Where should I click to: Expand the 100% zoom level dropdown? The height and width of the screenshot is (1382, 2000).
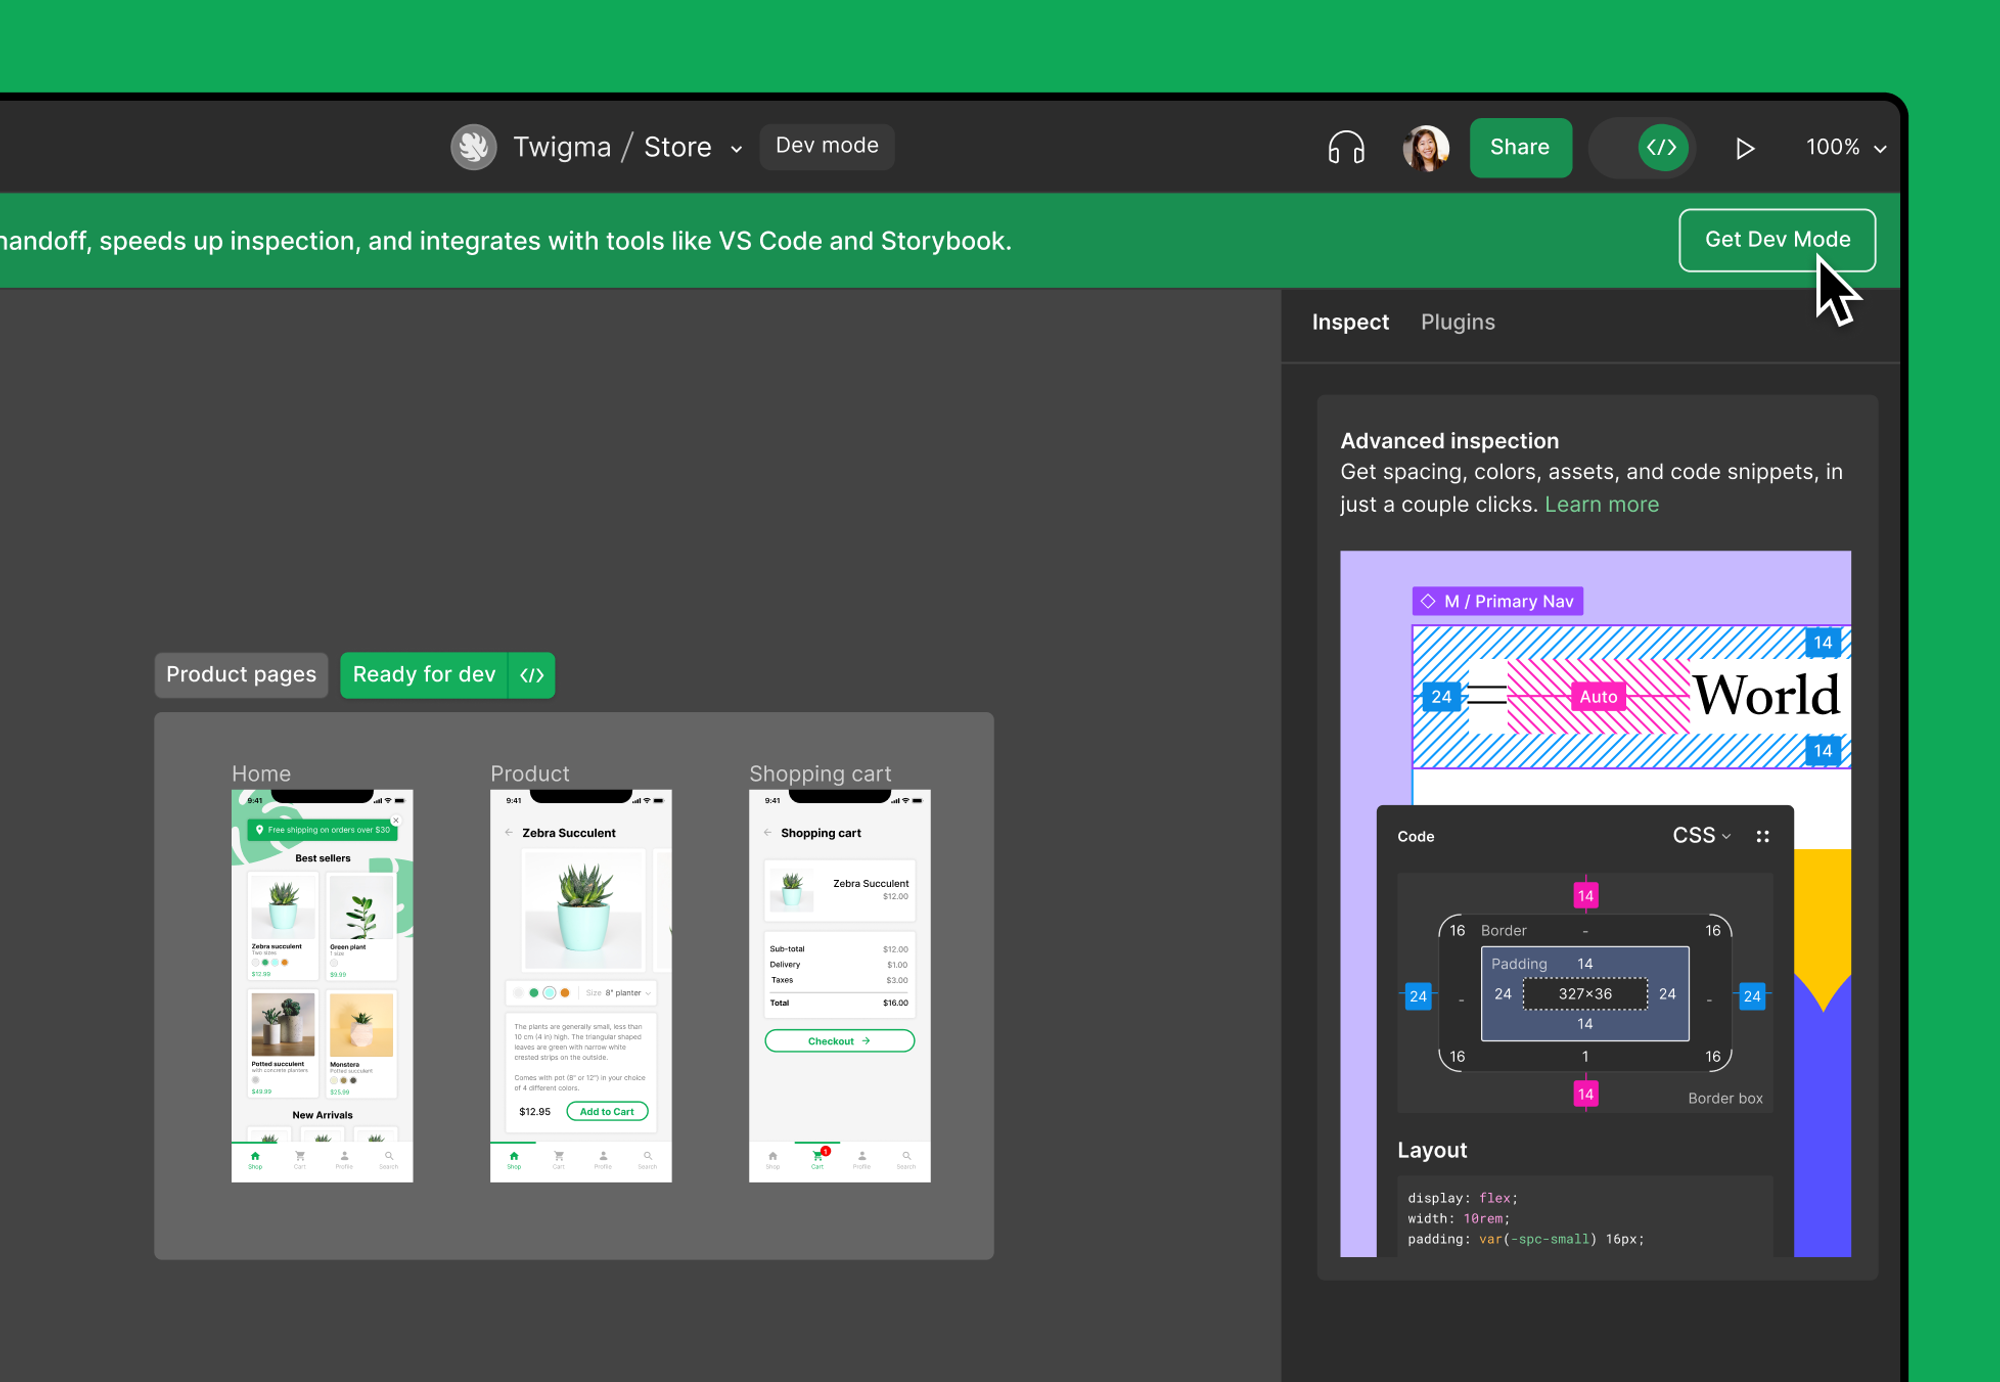tap(1846, 148)
